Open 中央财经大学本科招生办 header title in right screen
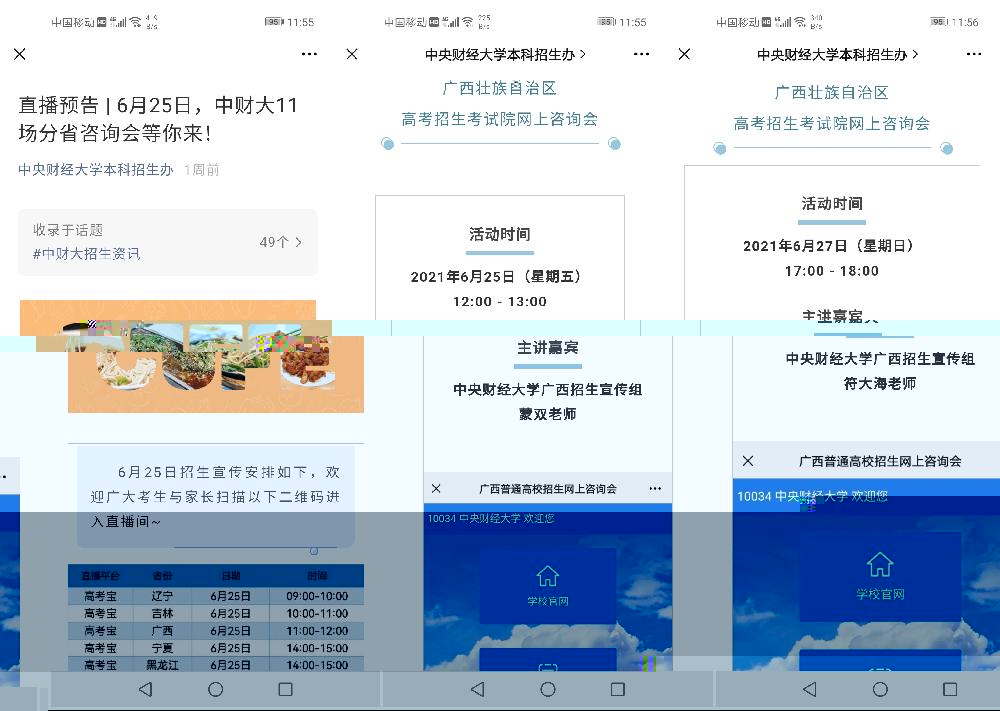Viewport: 1000px width, 711px height. [x=837, y=55]
